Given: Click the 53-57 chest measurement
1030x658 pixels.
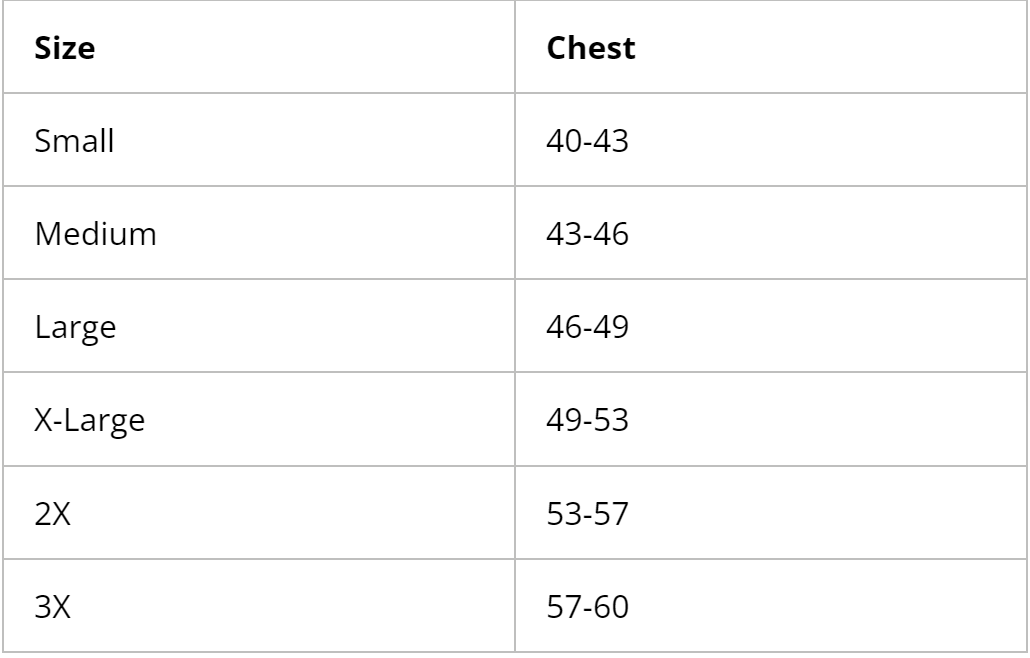Looking at the screenshot, I should [x=587, y=513].
